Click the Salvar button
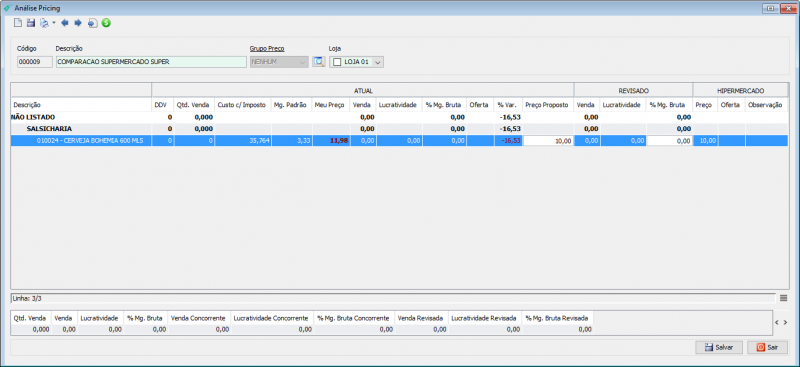This screenshot has height=367, width=800. pyautogui.click(x=719, y=347)
